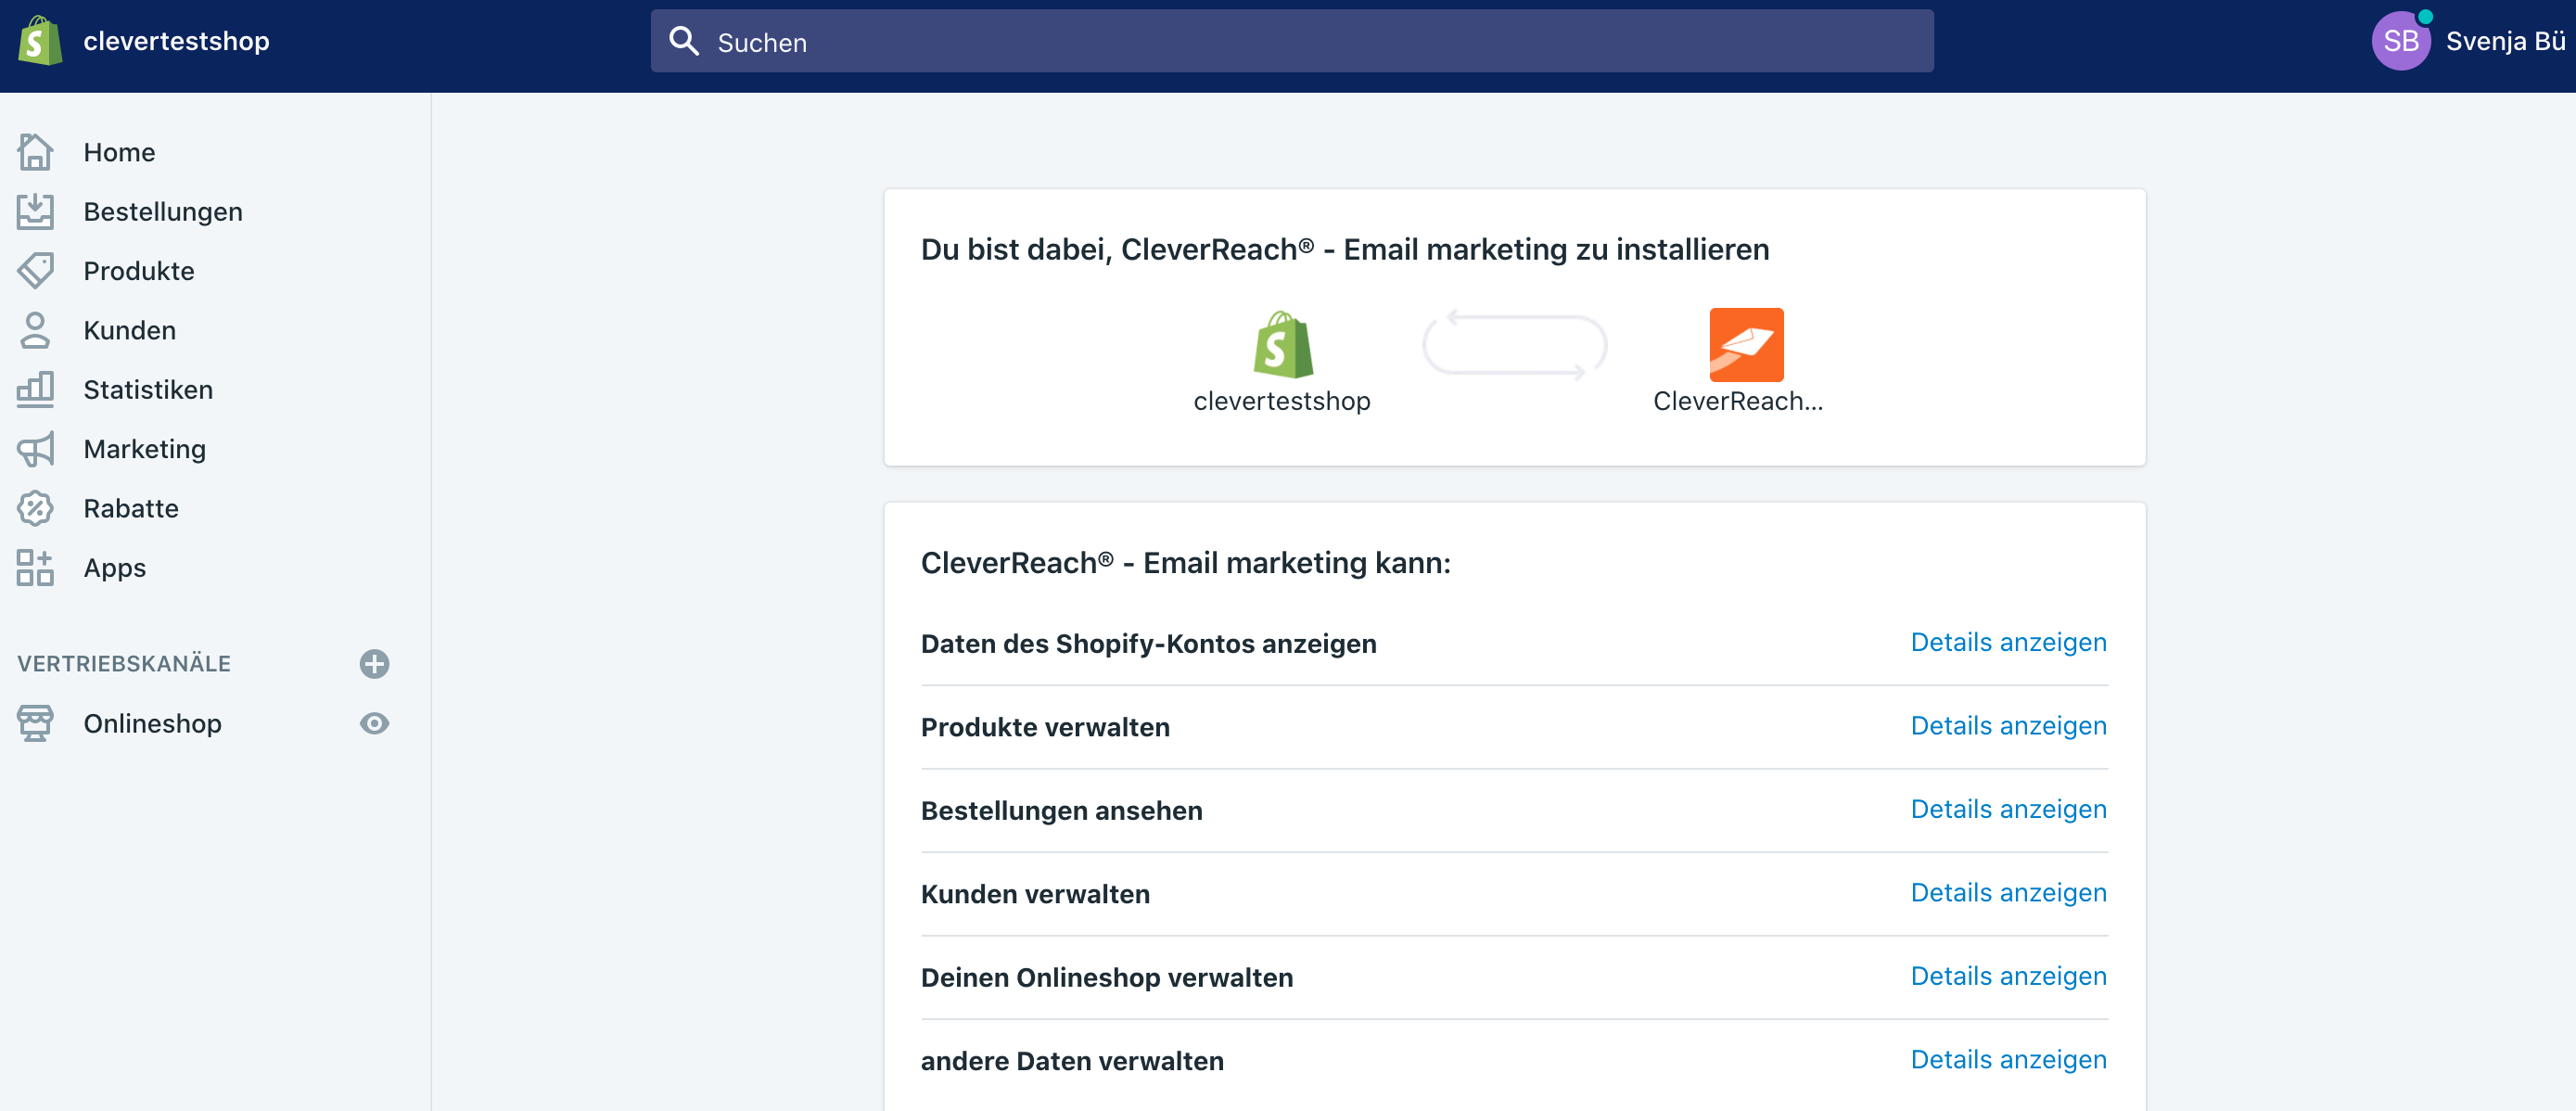Click 'Kunden verwalten' permission text

point(1035,894)
